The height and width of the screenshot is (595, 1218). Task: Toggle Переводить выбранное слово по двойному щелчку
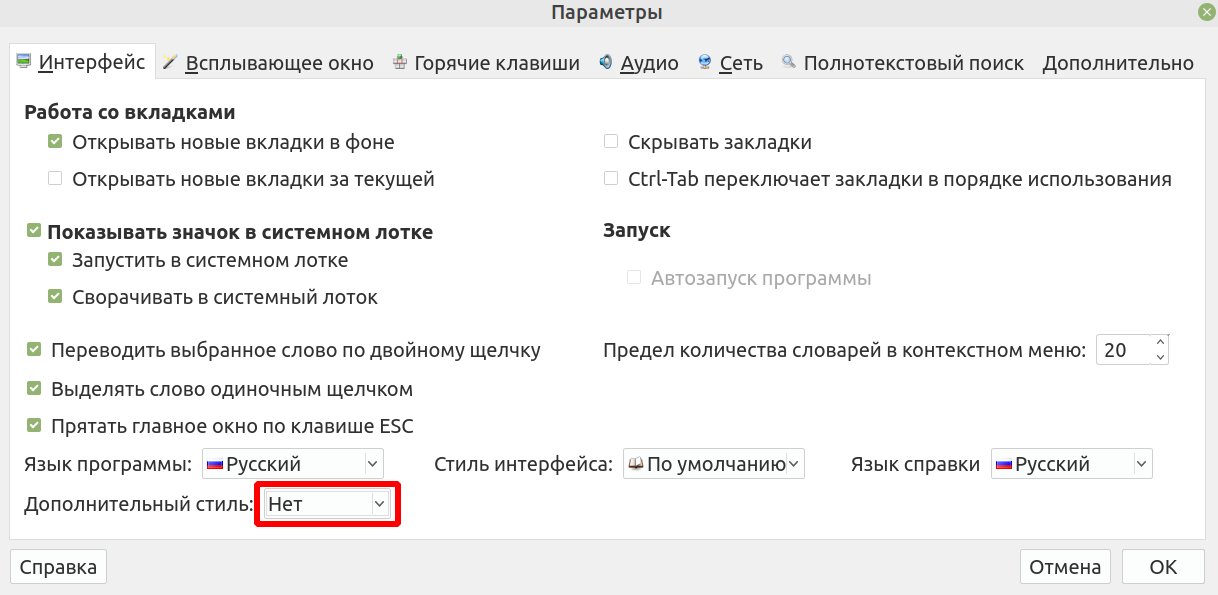(x=284, y=350)
